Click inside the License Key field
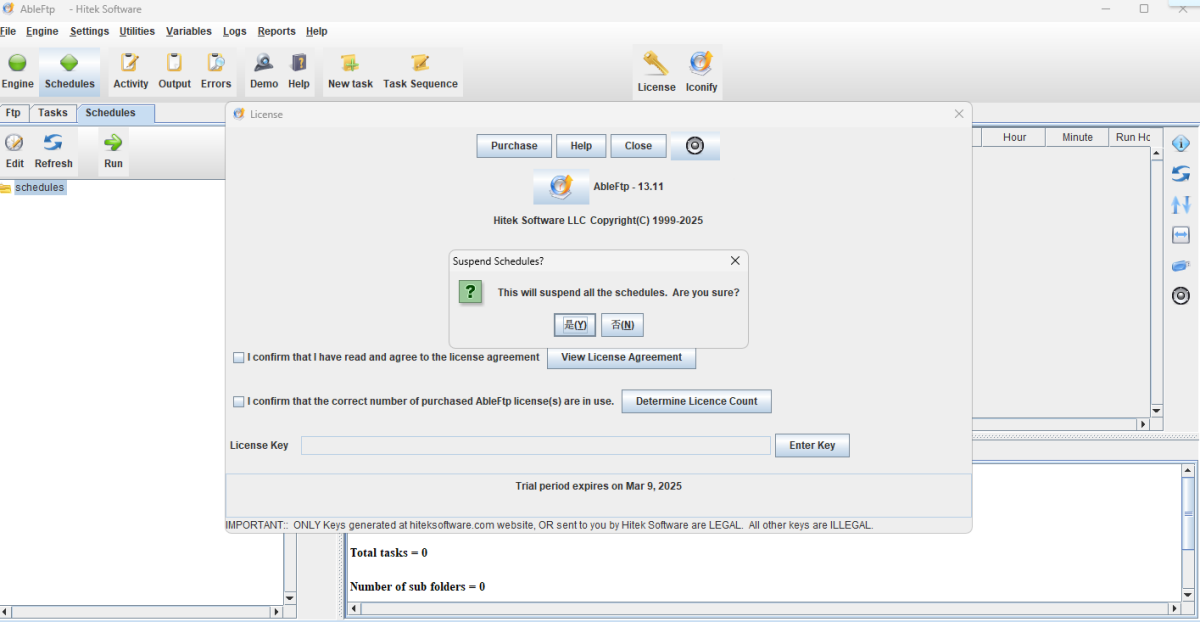This screenshot has width=1200, height=622. click(535, 445)
